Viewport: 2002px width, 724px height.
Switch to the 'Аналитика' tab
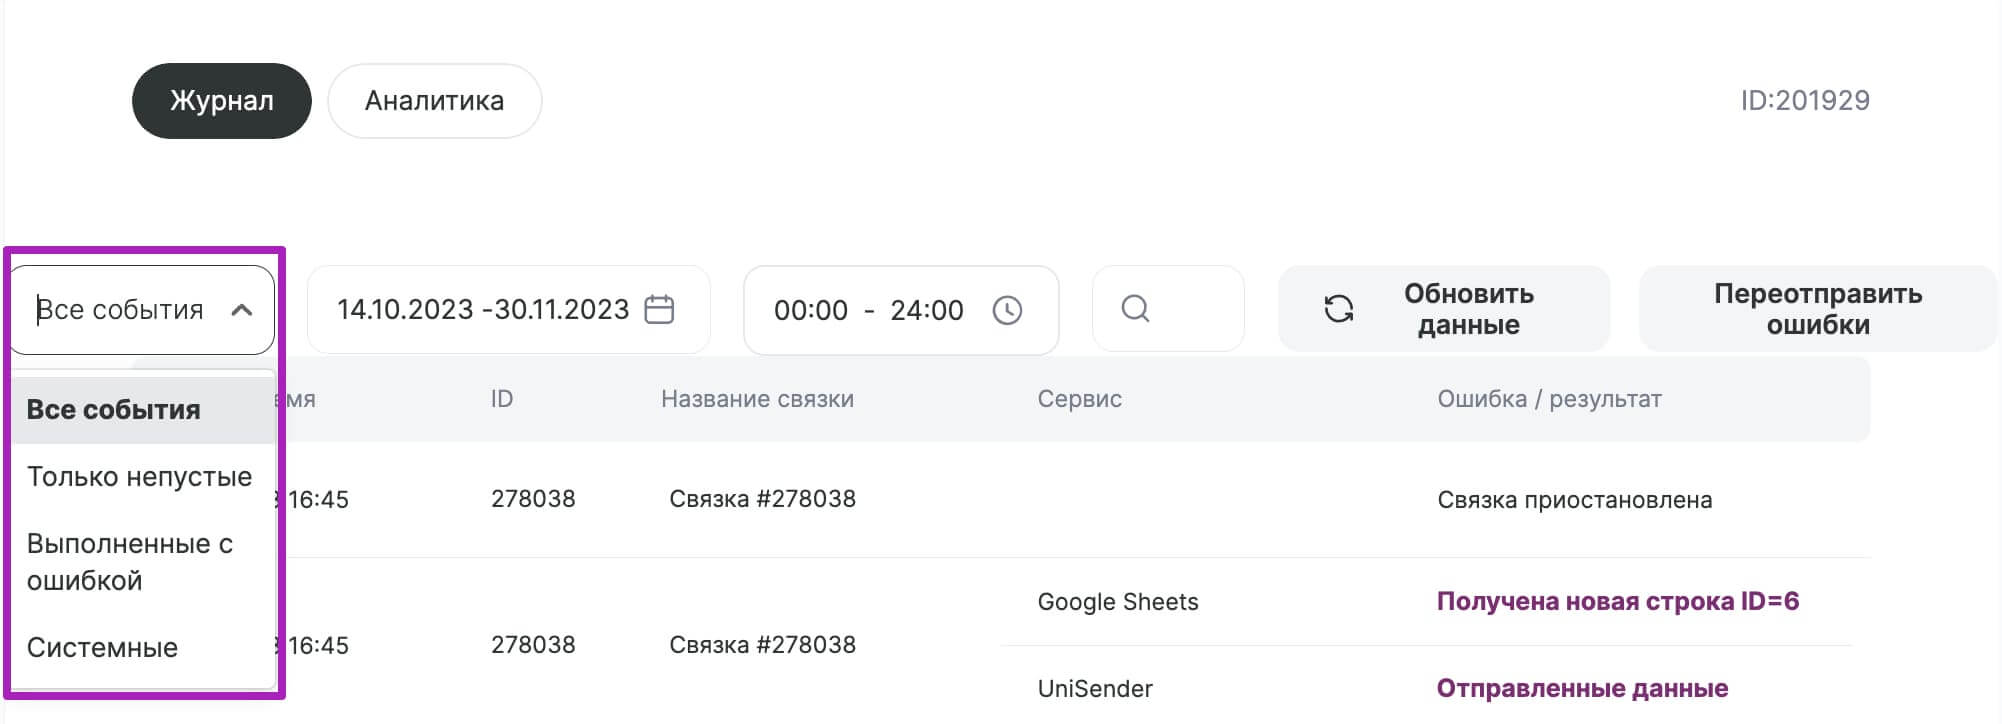435,101
